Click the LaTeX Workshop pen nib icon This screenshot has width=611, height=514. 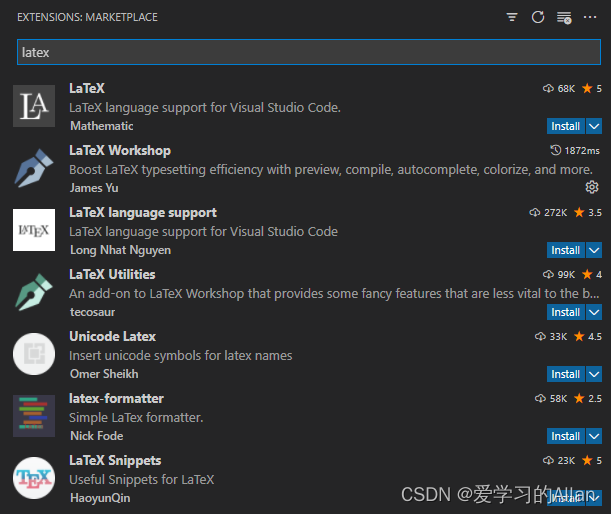(34, 168)
